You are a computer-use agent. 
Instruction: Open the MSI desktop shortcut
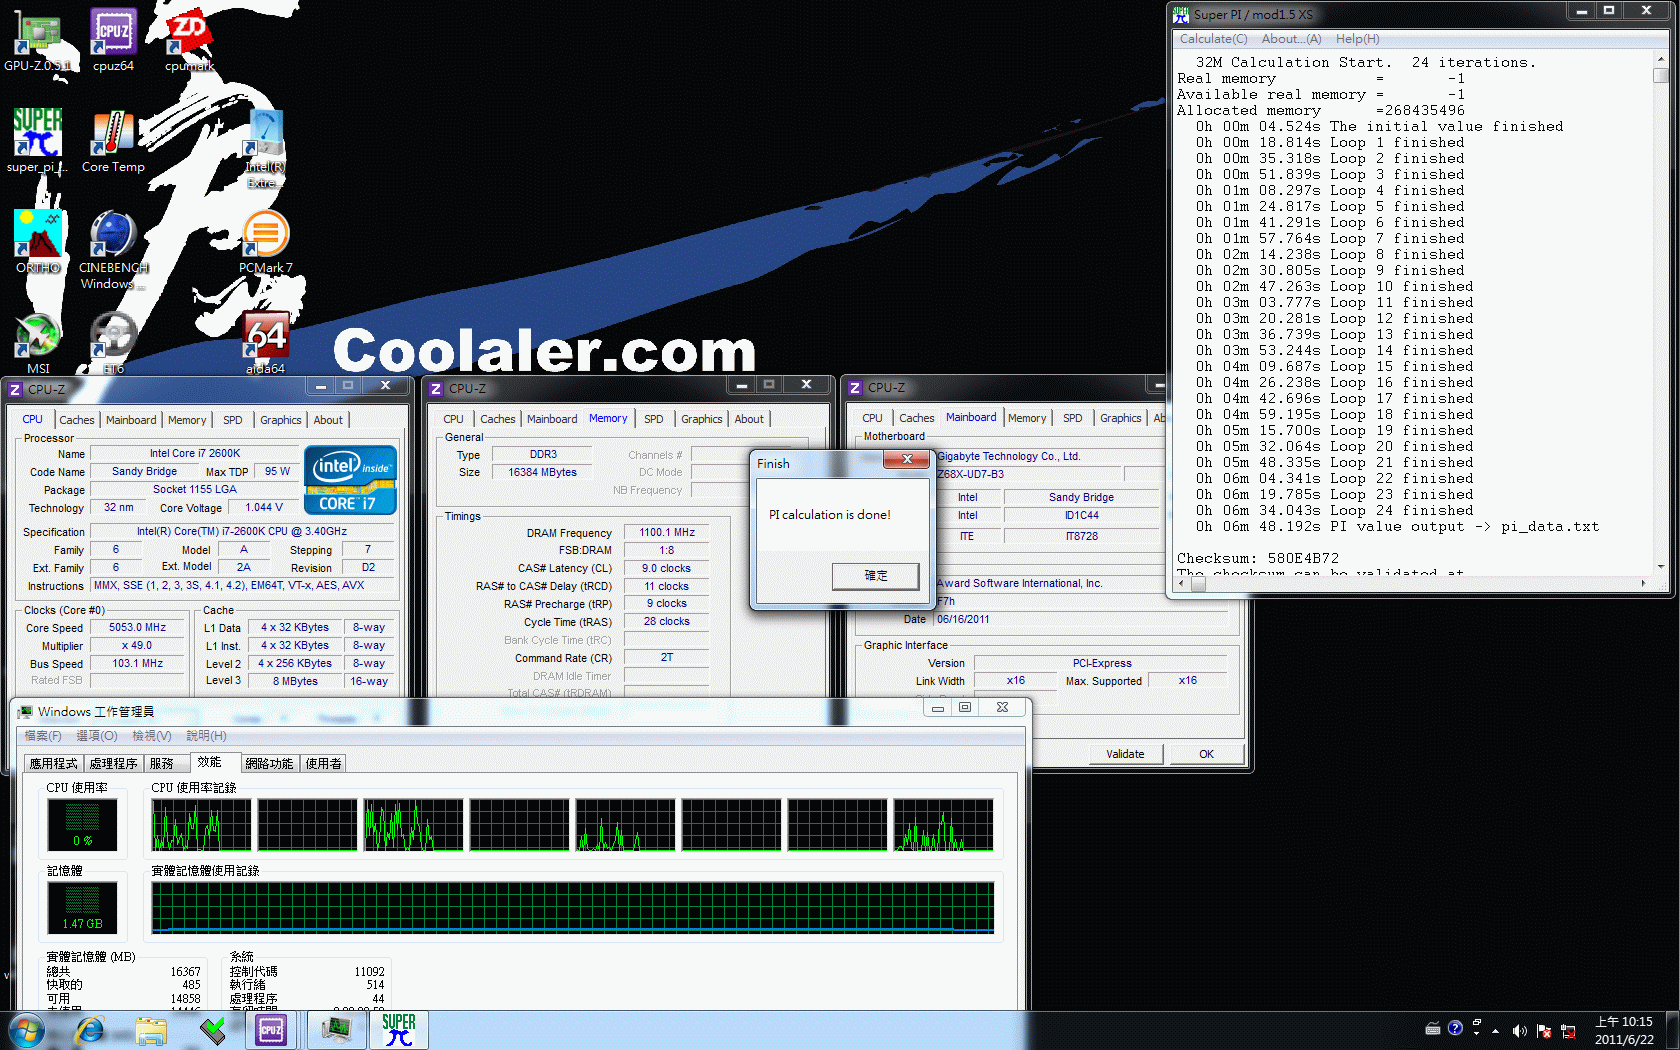tap(37, 343)
